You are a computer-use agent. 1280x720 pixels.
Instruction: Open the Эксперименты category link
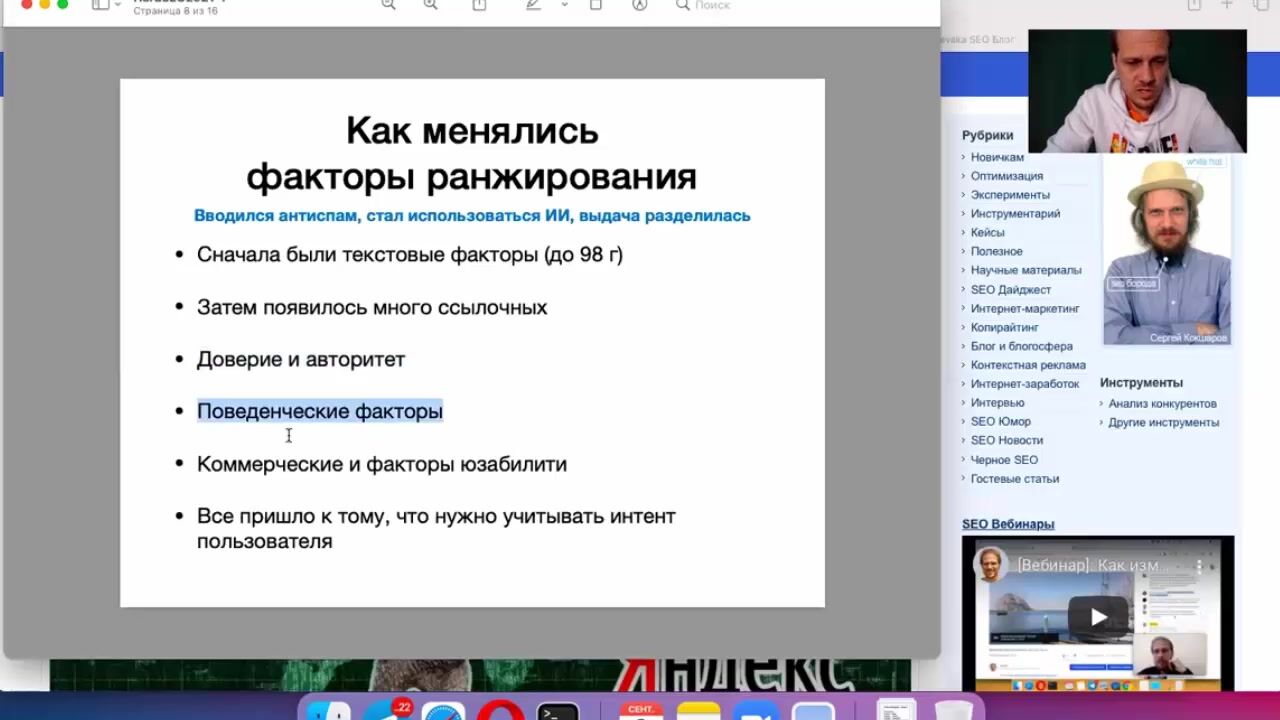pyautogui.click(x=1010, y=195)
